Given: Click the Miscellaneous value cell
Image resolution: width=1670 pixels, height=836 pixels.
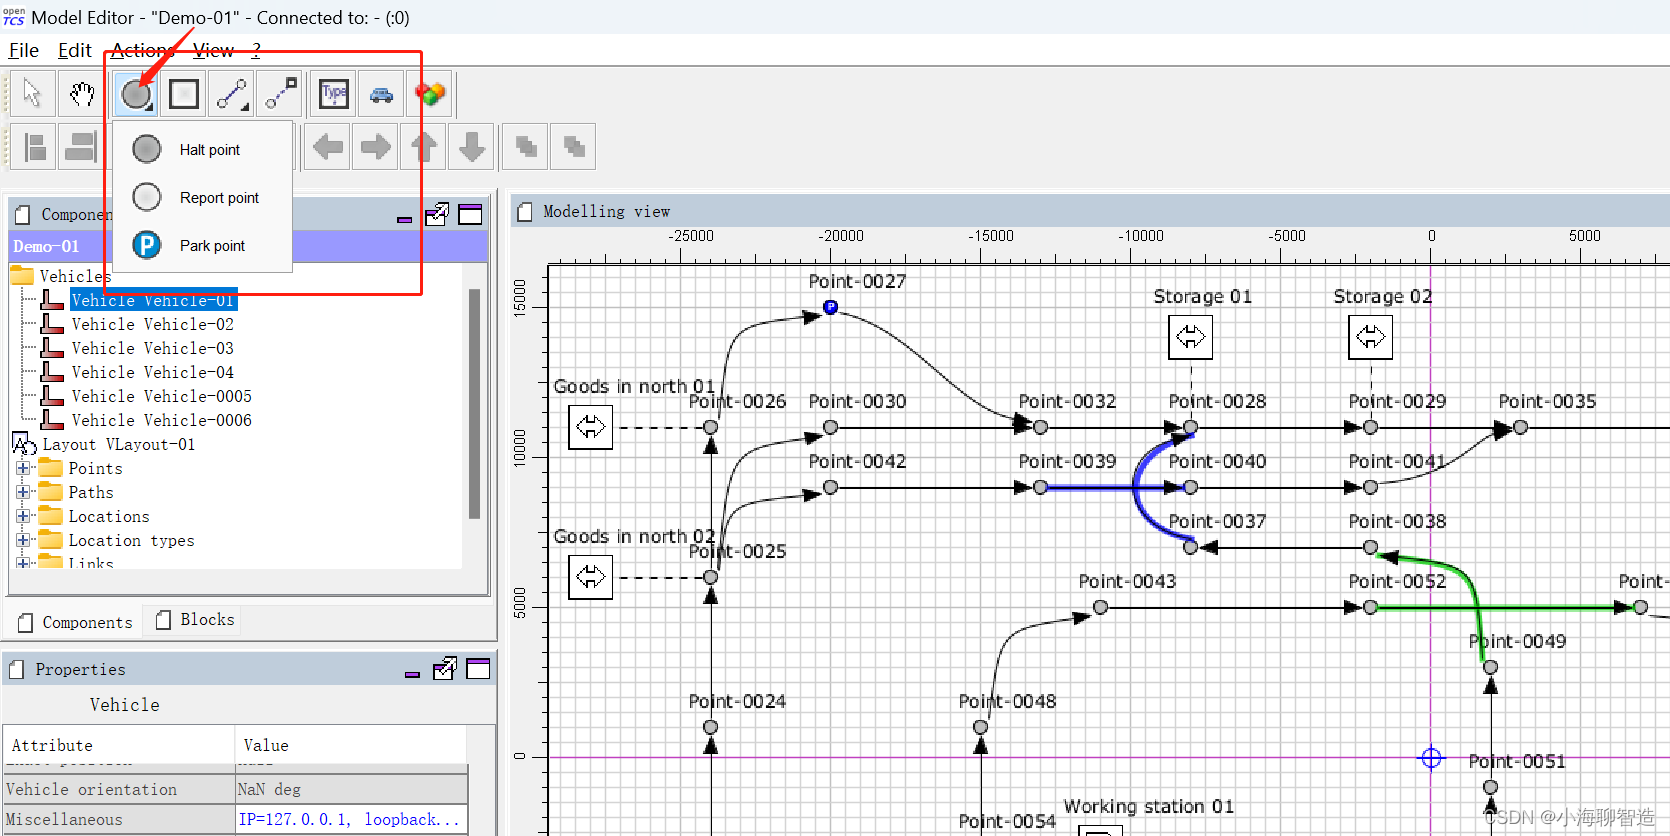Looking at the screenshot, I should coord(351,819).
